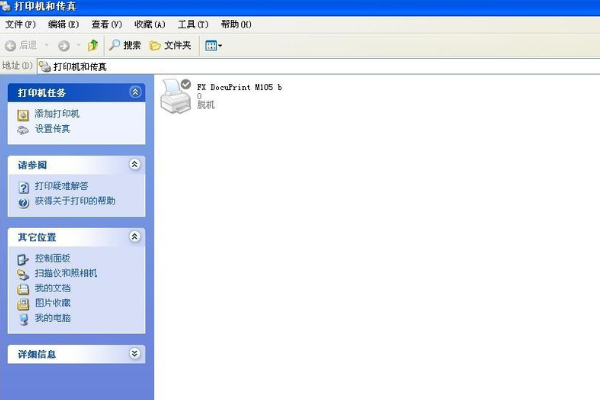
Task: Expand the 详细信息 panel
Action: 135,353
